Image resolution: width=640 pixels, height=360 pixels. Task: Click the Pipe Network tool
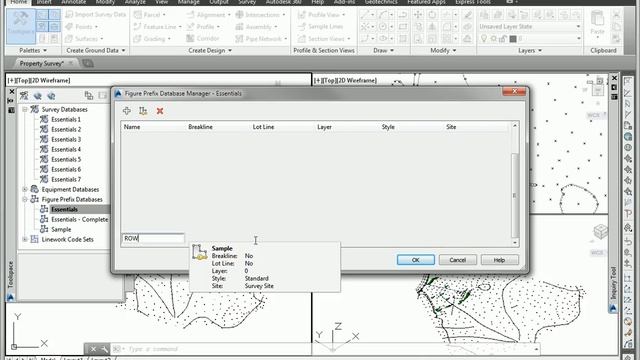(261, 39)
